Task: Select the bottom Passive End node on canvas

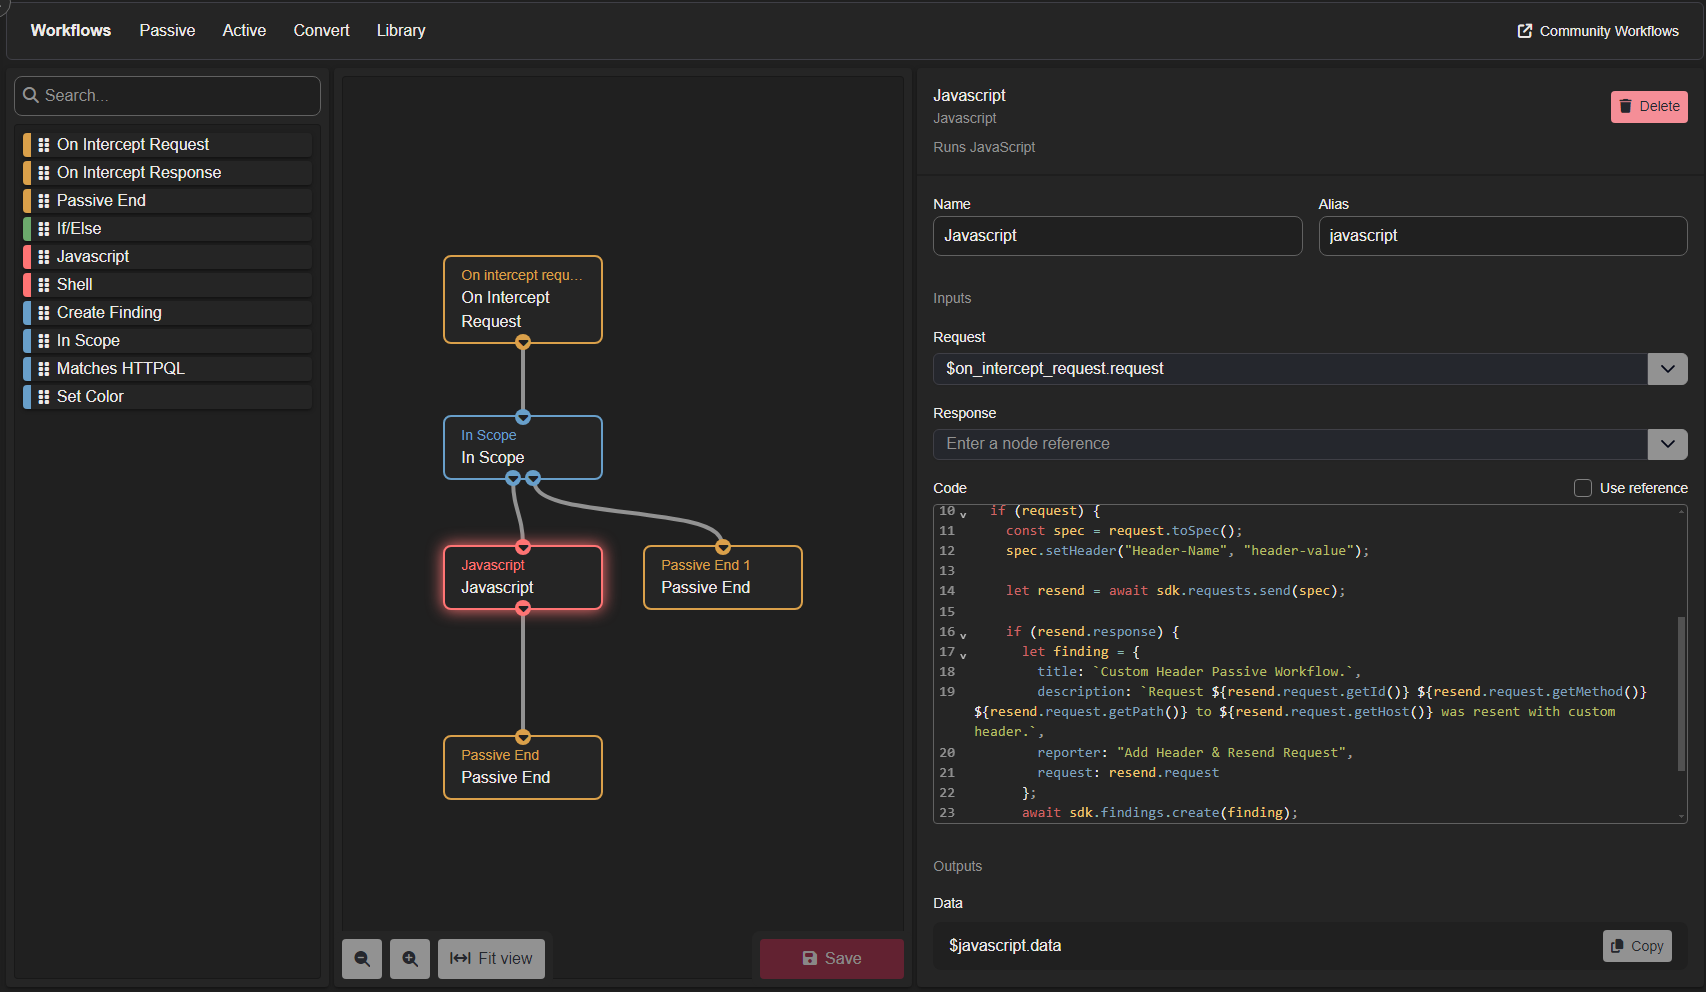Action: (523, 767)
